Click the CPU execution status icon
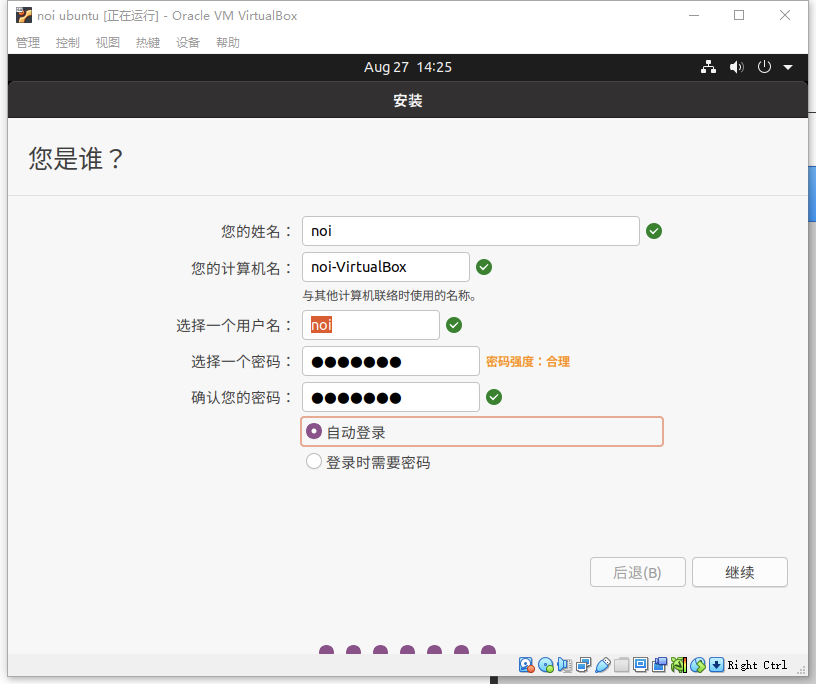The width and height of the screenshot is (816, 684). coord(679,665)
